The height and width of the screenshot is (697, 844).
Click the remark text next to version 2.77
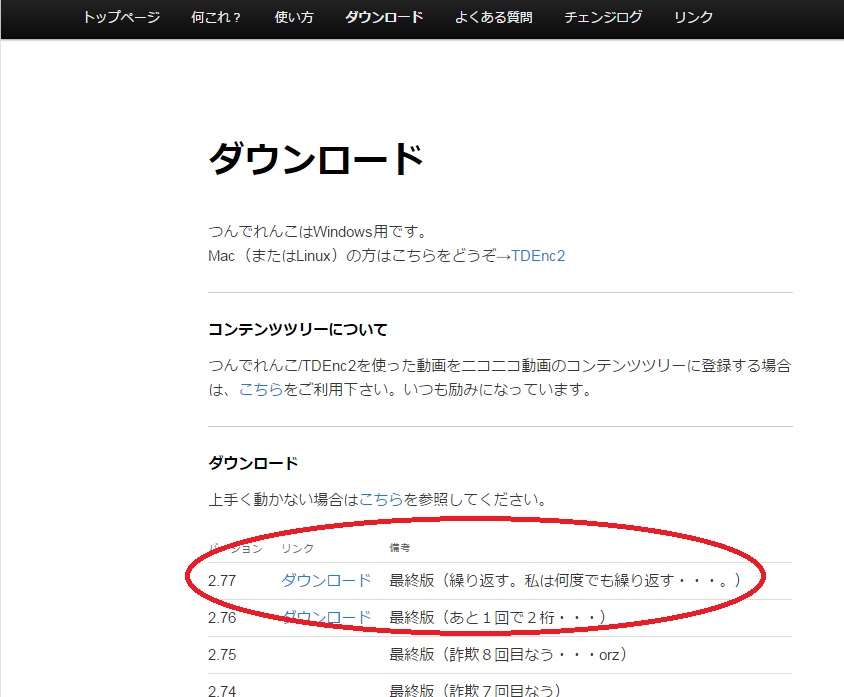coord(540,580)
